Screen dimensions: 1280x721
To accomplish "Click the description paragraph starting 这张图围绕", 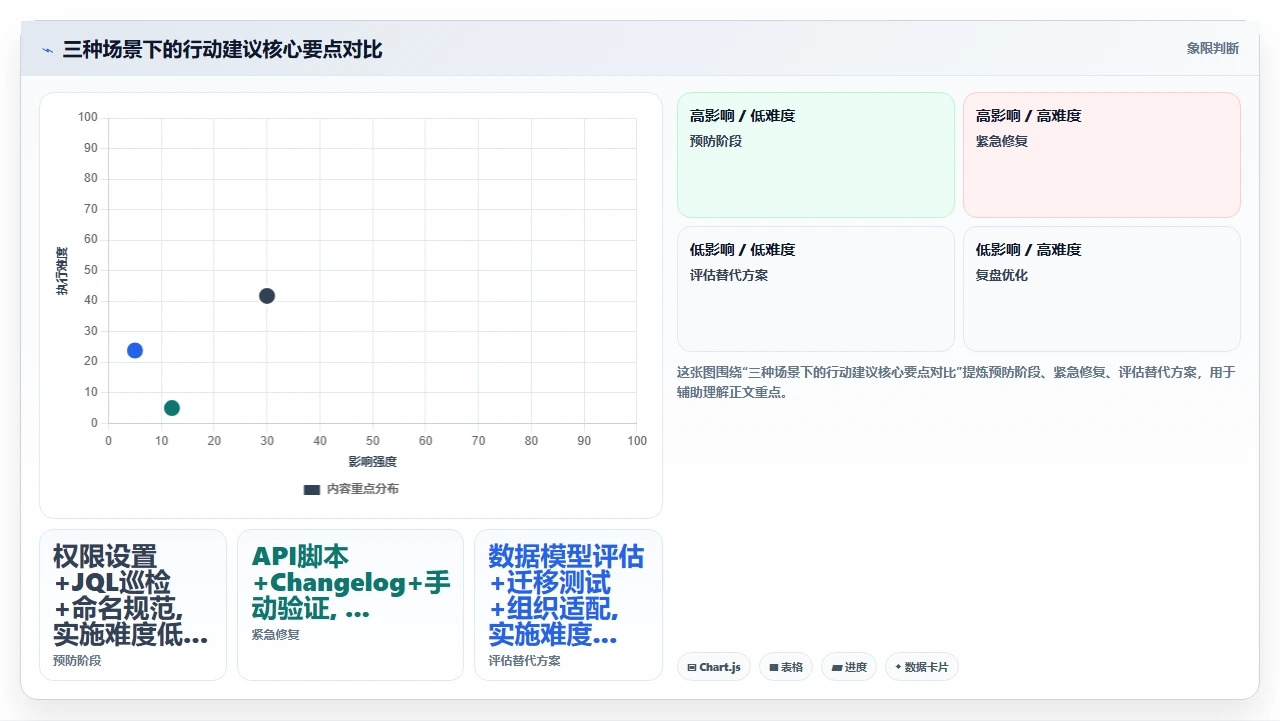I will 956,382.
